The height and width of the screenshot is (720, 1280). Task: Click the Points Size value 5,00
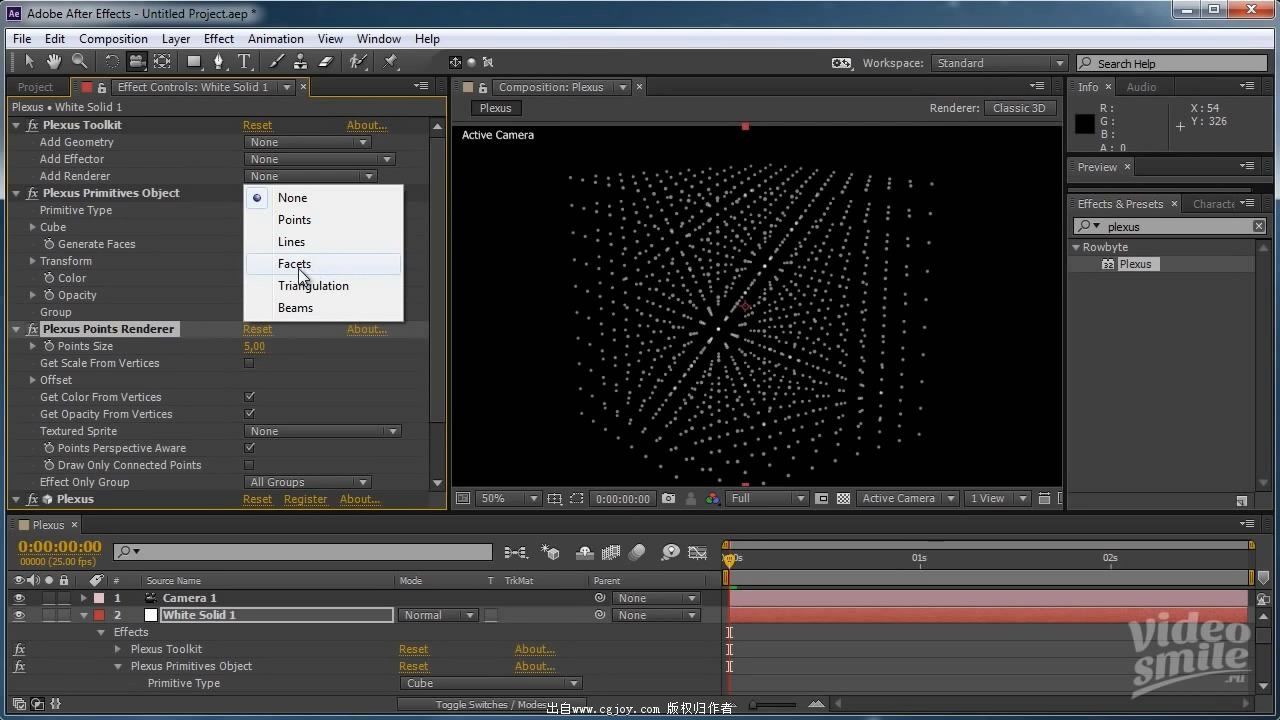coord(254,346)
